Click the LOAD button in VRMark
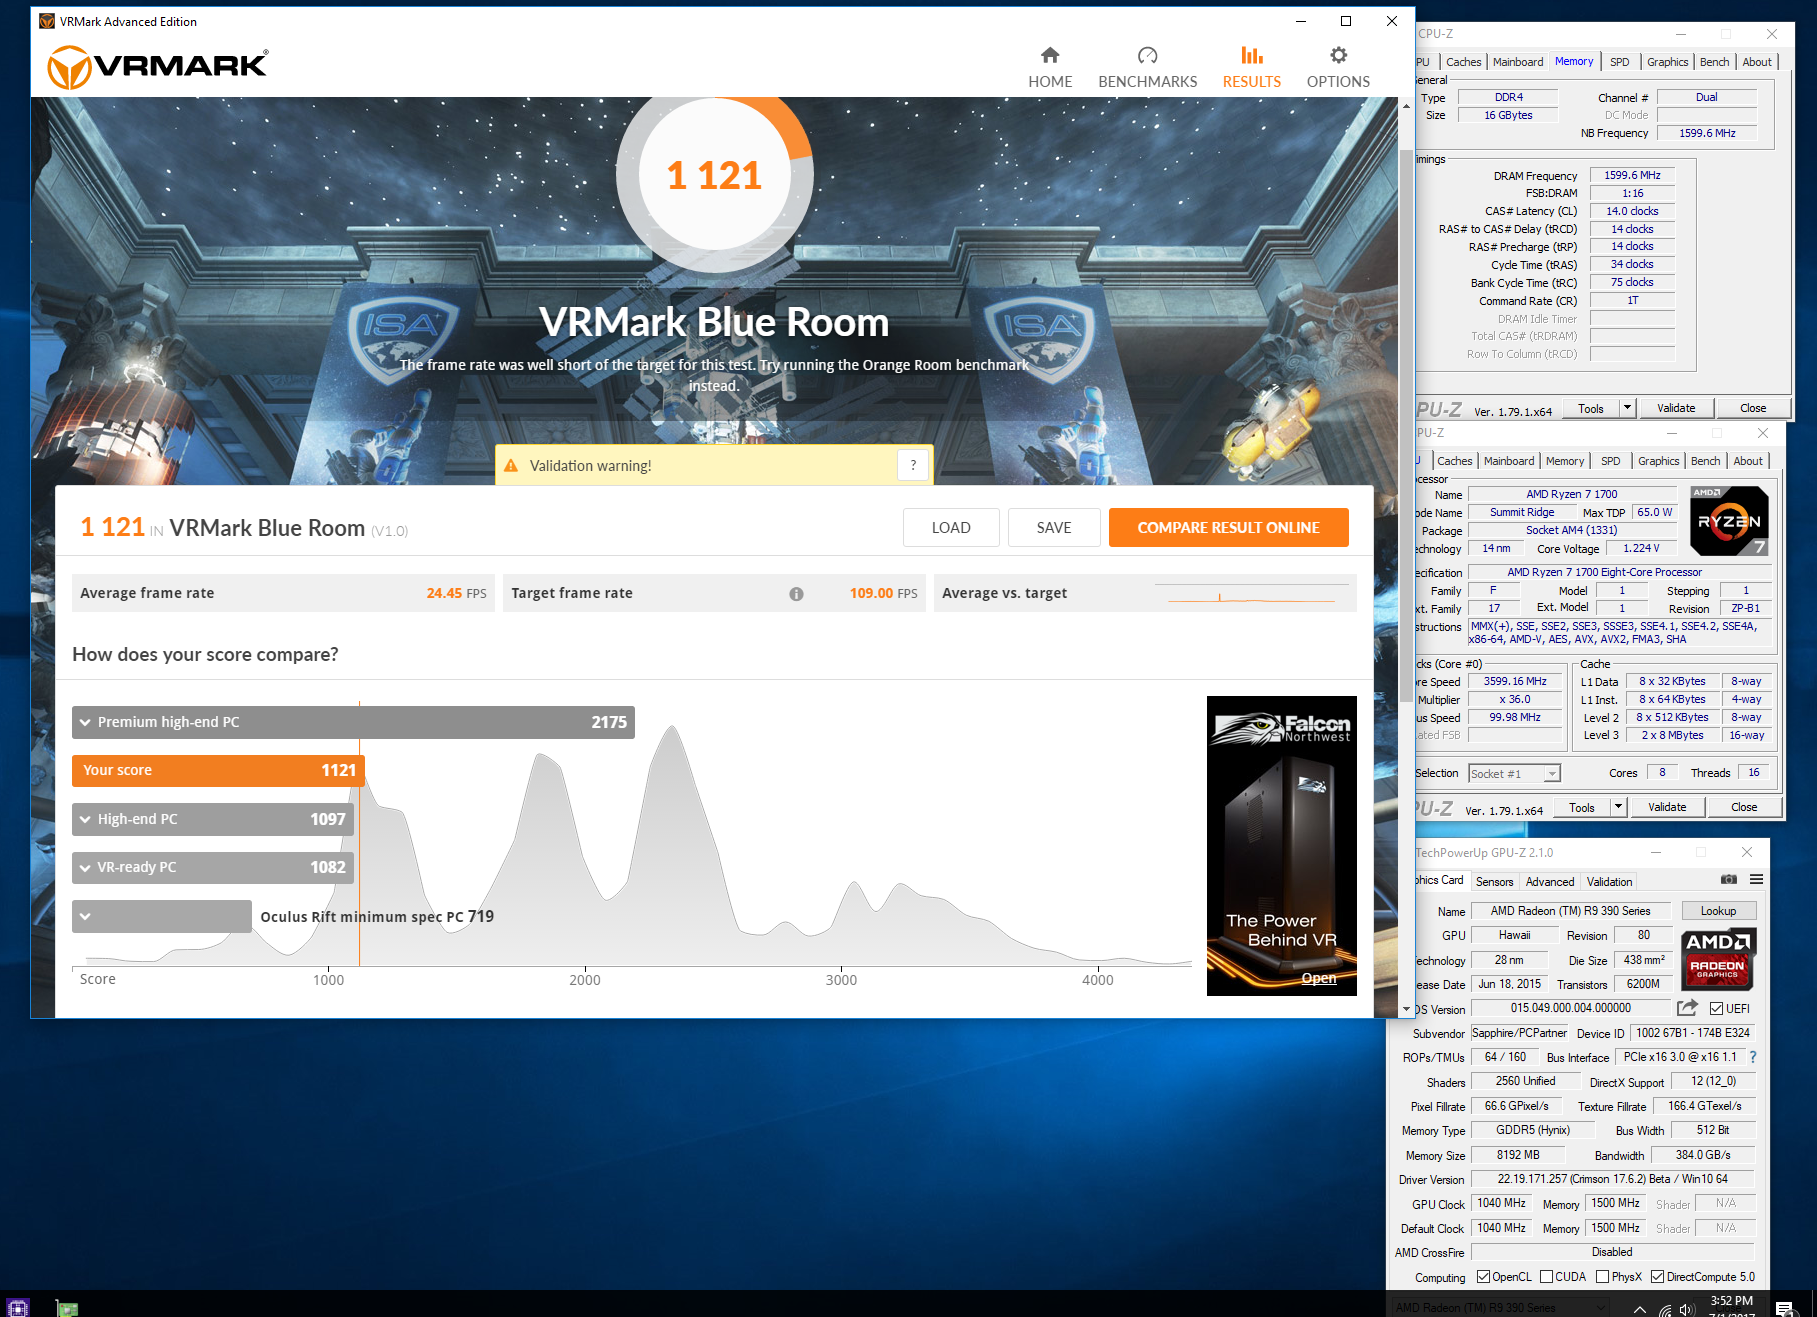The height and width of the screenshot is (1317, 1817). (x=951, y=528)
